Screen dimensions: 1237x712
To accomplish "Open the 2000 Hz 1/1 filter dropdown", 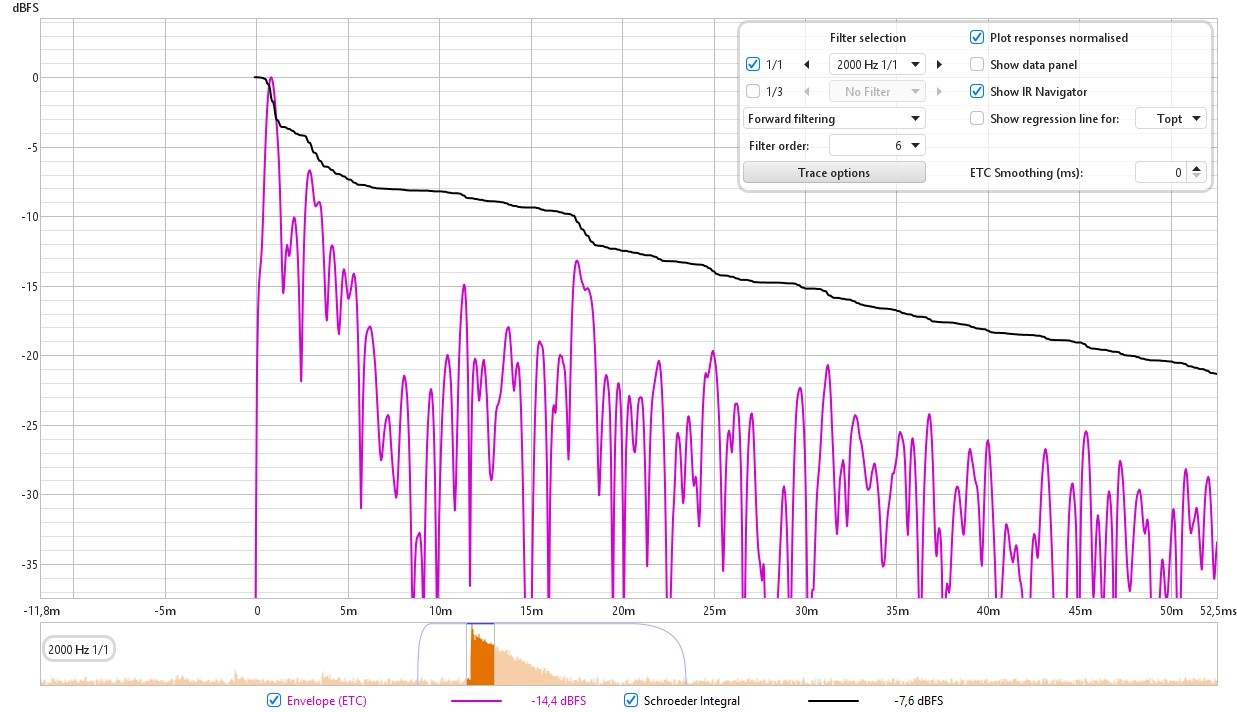I will click(877, 65).
